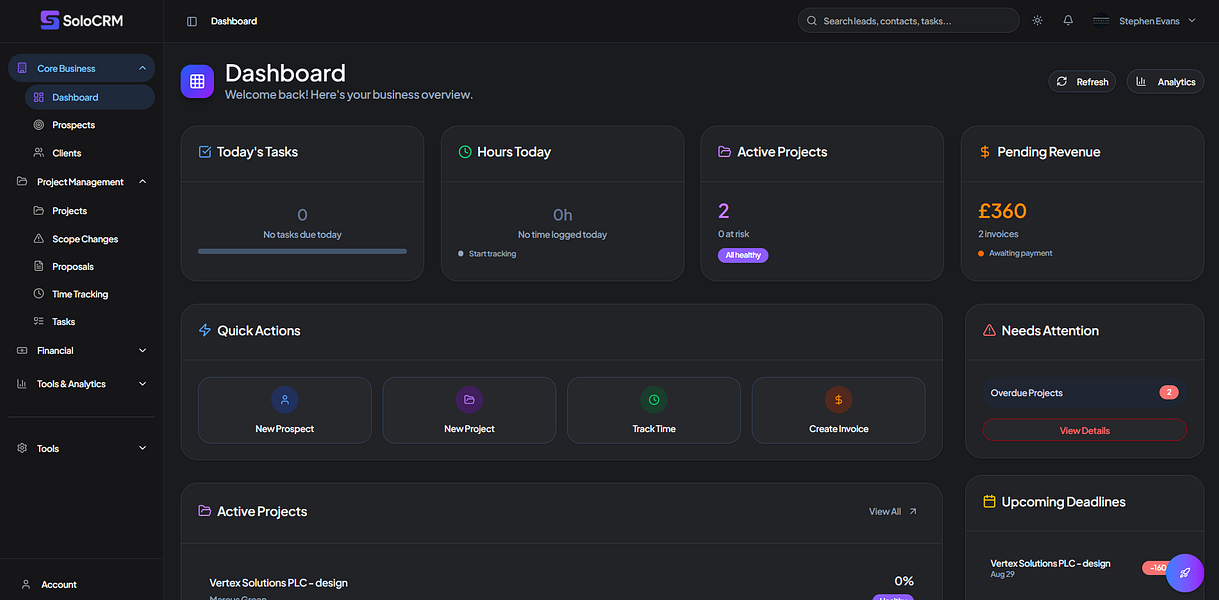Open Clients in the sidebar

point(89,153)
